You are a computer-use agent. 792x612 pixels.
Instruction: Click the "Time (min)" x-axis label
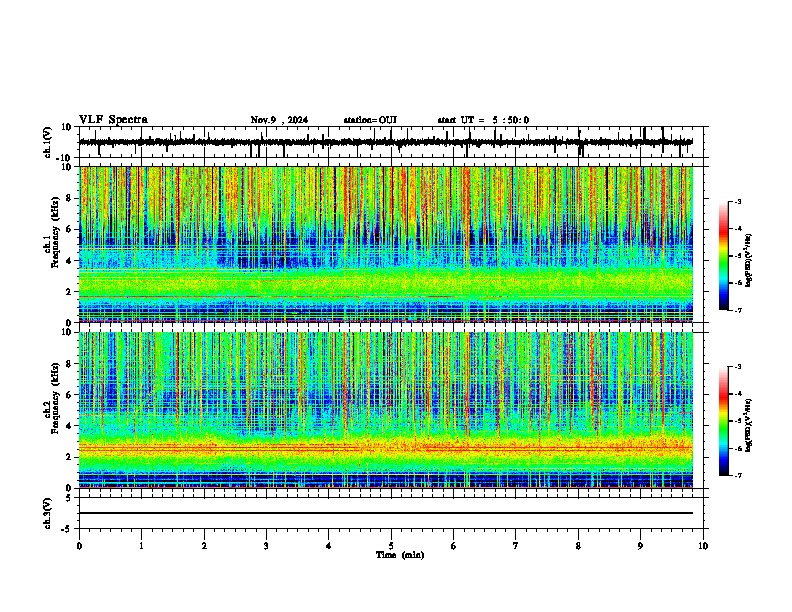point(400,555)
